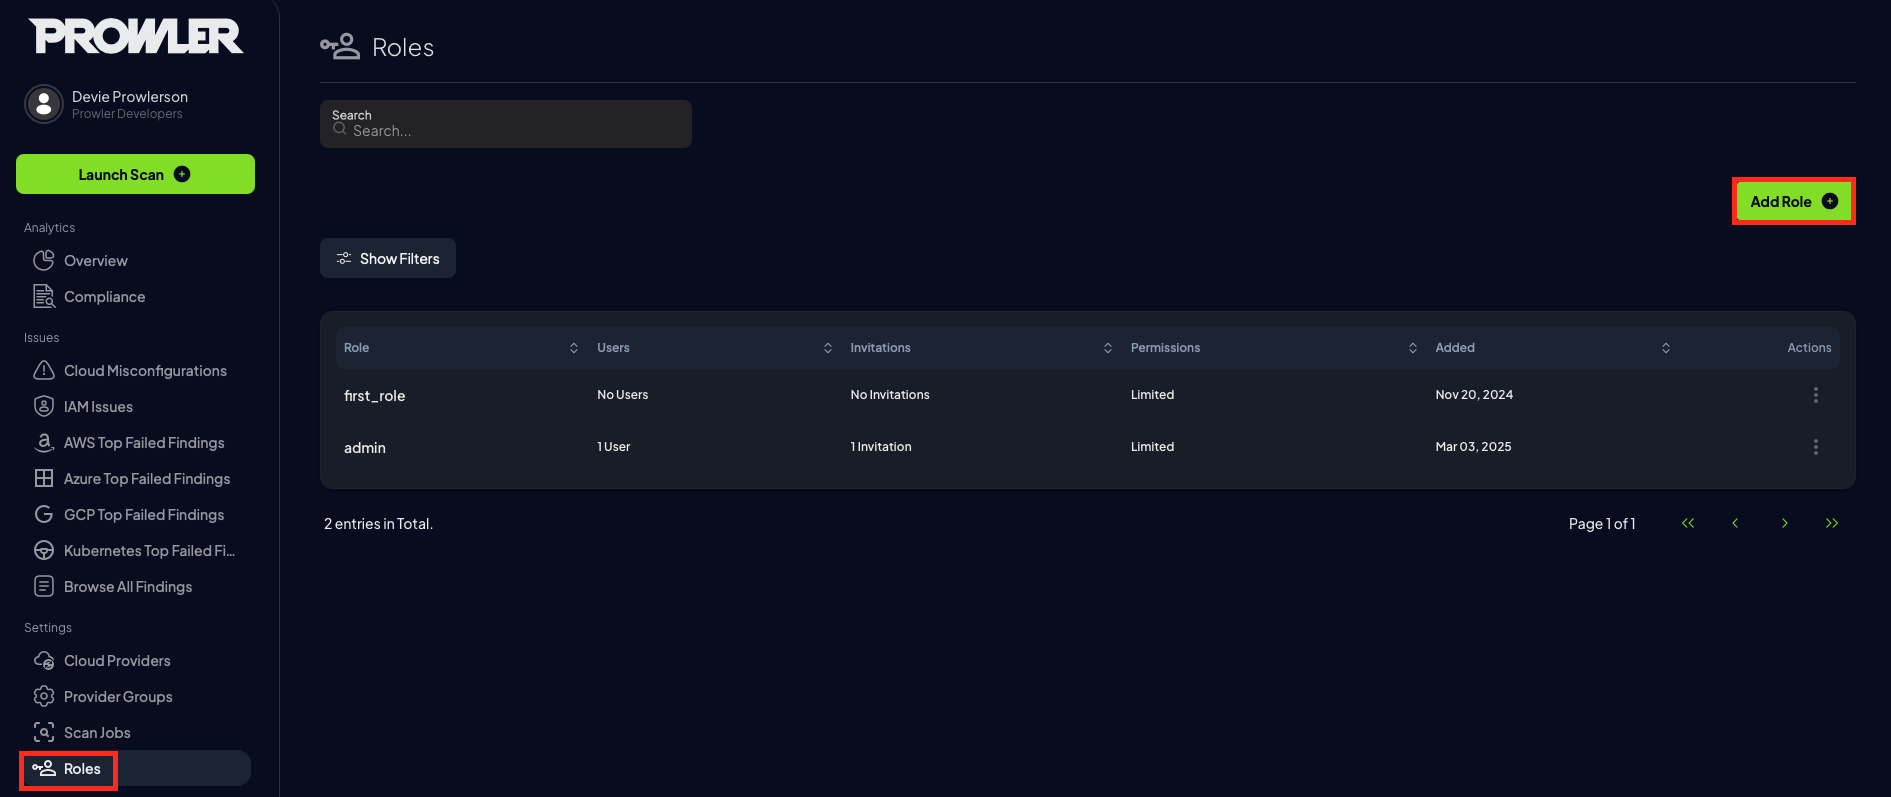1891x797 pixels.
Task: Click the IAM Issues shield icon
Action: (x=44, y=406)
